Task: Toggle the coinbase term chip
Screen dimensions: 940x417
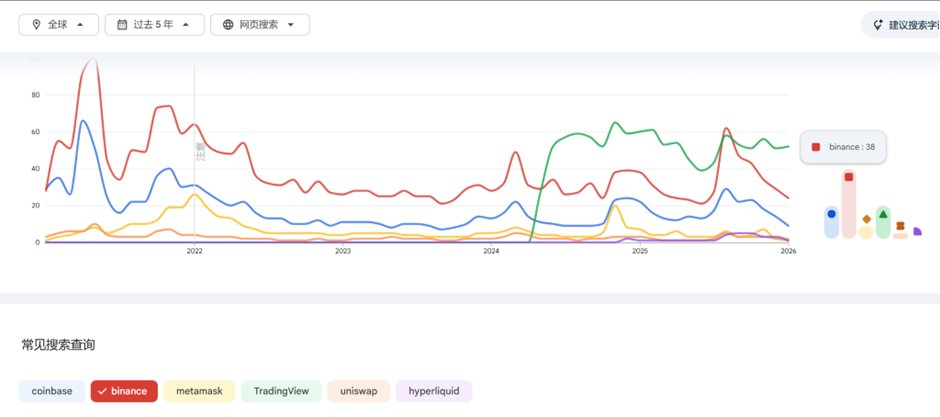Action: (52, 391)
